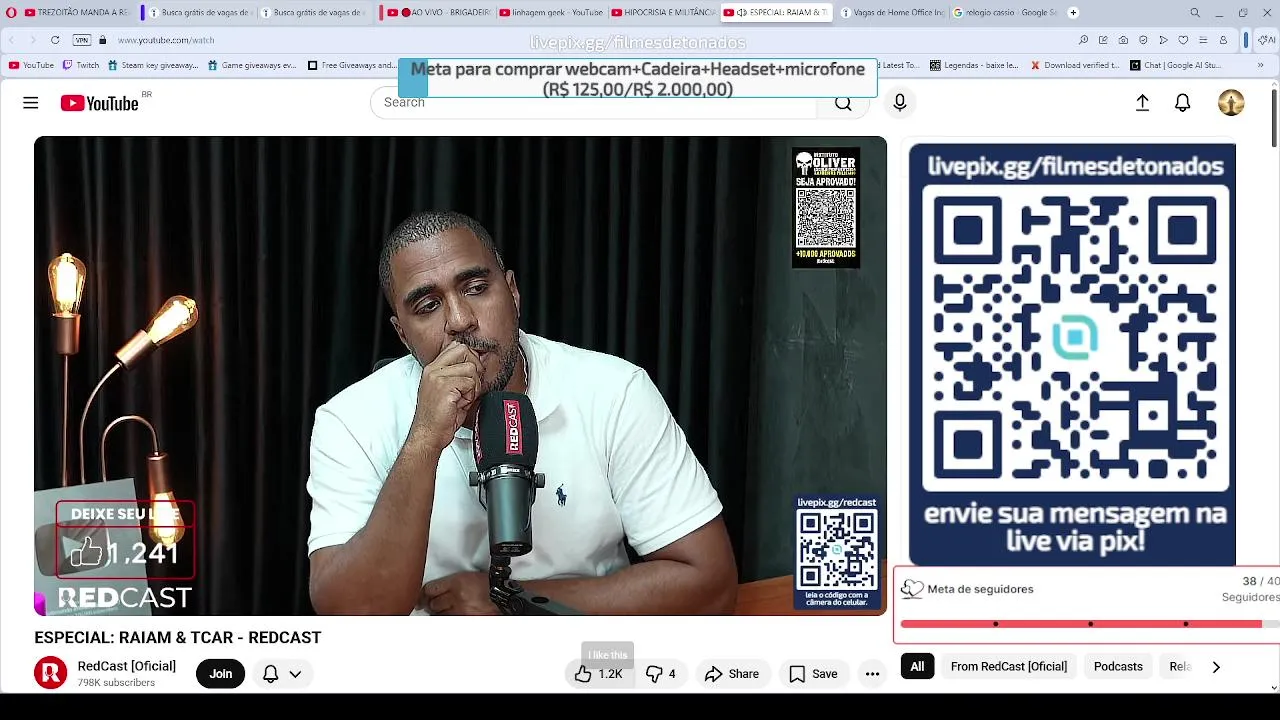Open the Legendas - baixe le bookmark
This screenshot has width=1280, height=720.
[x=974, y=65]
